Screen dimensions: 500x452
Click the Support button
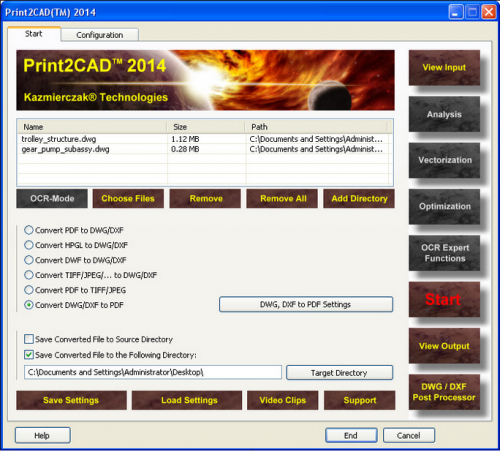(x=360, y=400)
